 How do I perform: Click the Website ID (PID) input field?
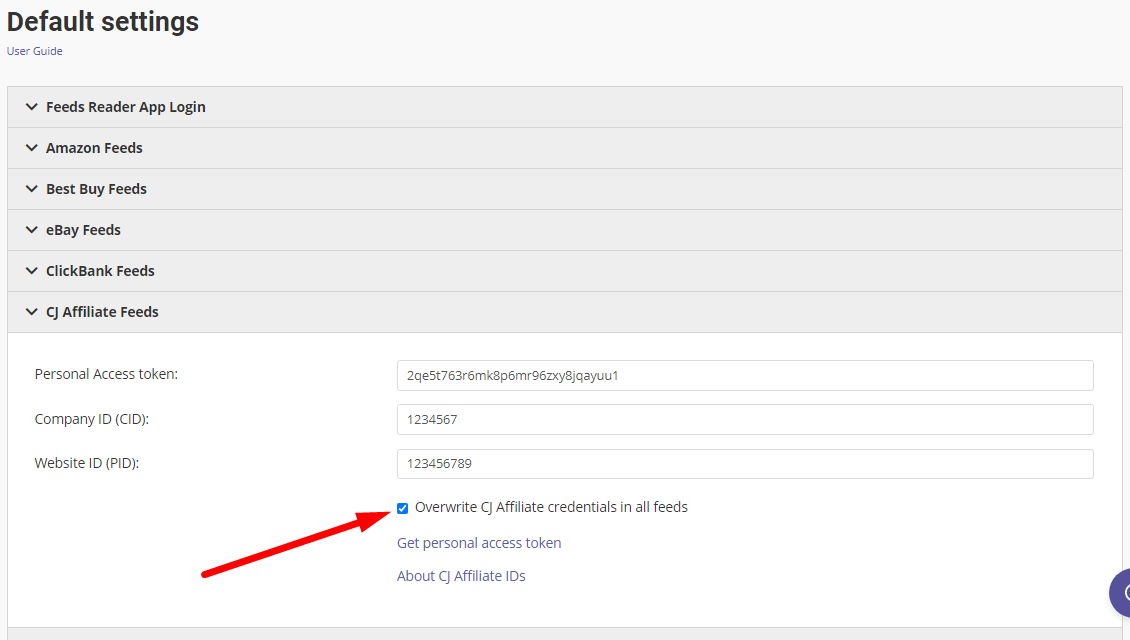745,463
